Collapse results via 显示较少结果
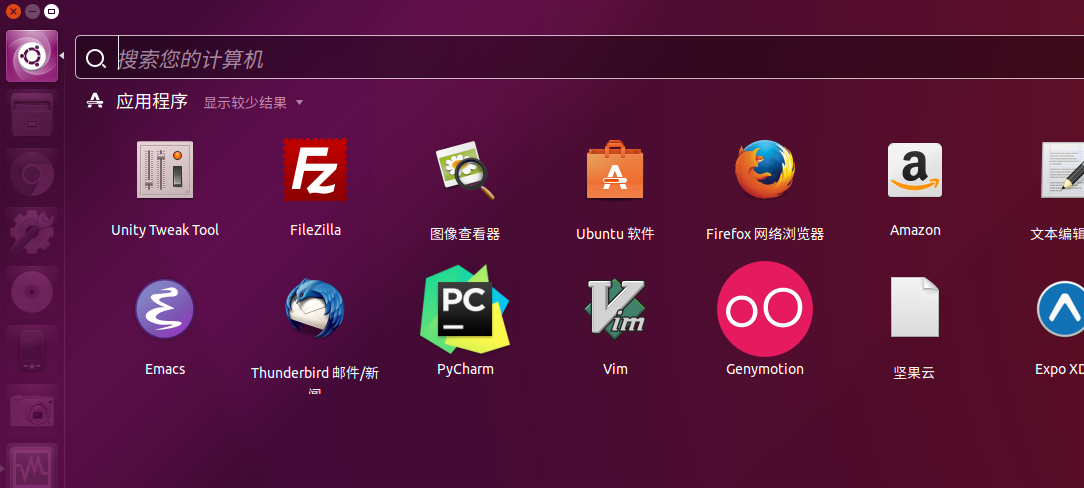The height and width of the screenshot is (488, 1084). [252, 103]
